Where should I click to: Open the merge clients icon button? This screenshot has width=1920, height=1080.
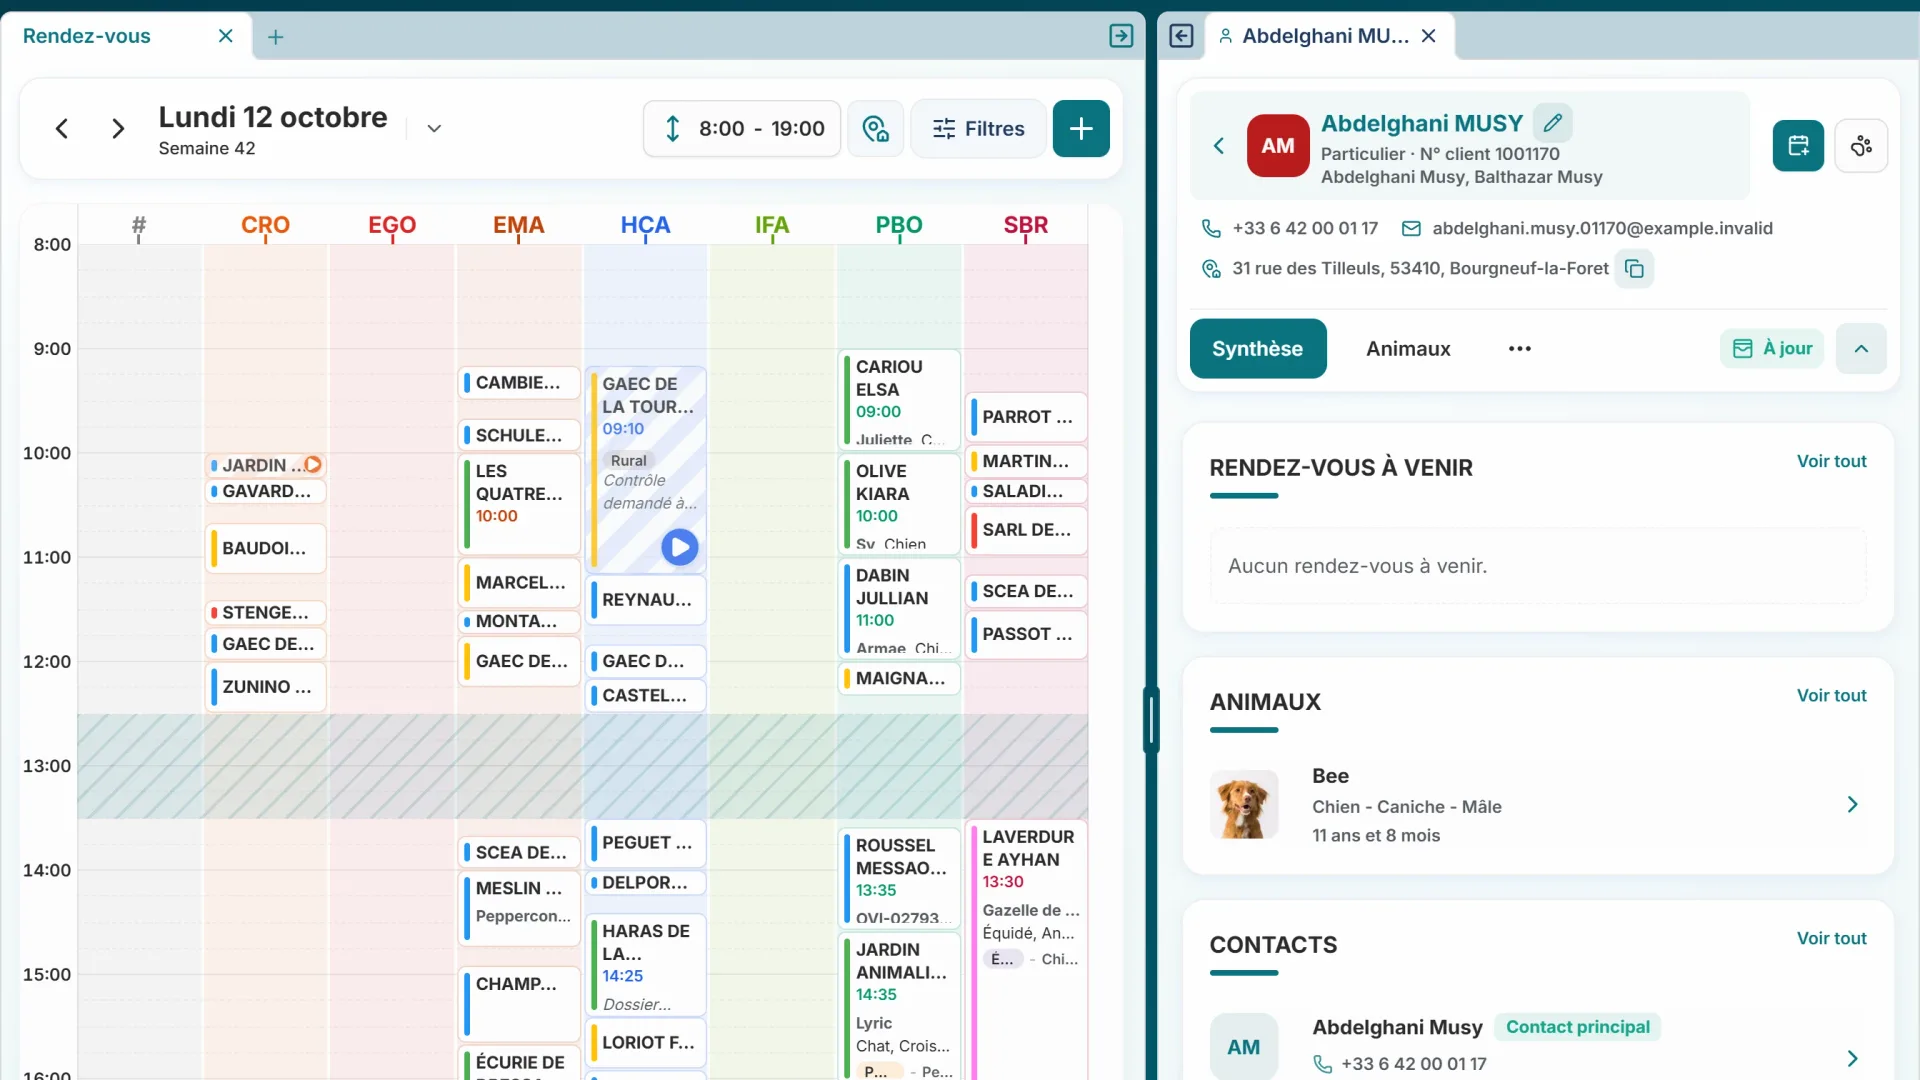pos(1861,146)
